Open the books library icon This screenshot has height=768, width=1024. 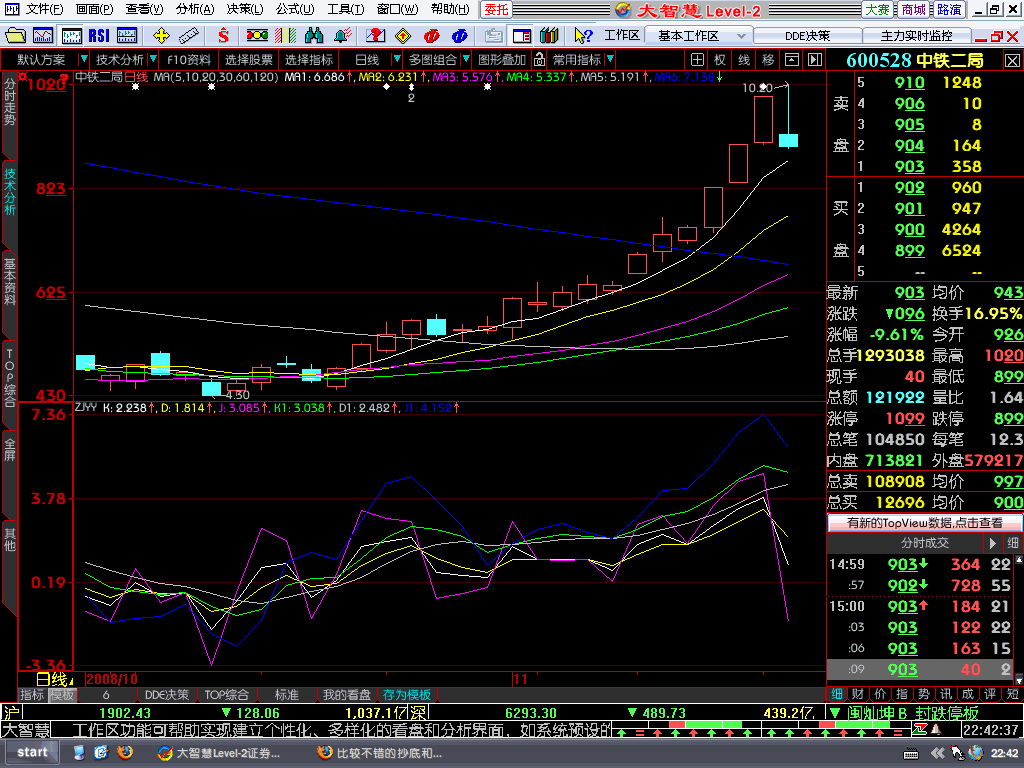(x=549, y=35)
